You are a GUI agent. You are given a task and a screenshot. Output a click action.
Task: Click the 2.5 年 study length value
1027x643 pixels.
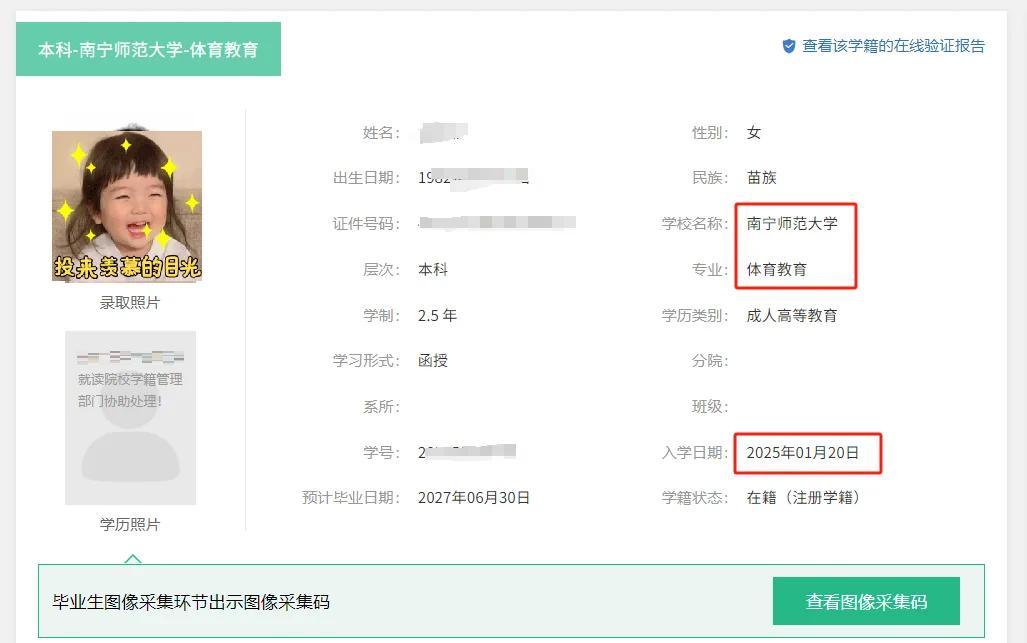[438, 316]
